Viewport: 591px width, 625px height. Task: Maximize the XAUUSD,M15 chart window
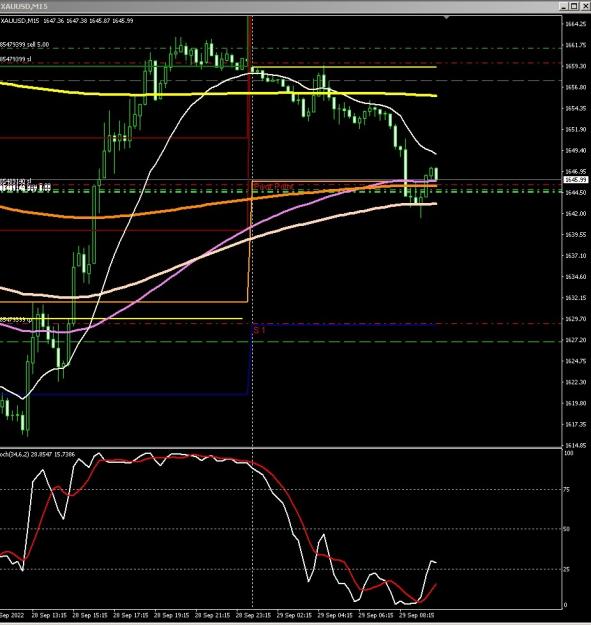tap(573, 6)
